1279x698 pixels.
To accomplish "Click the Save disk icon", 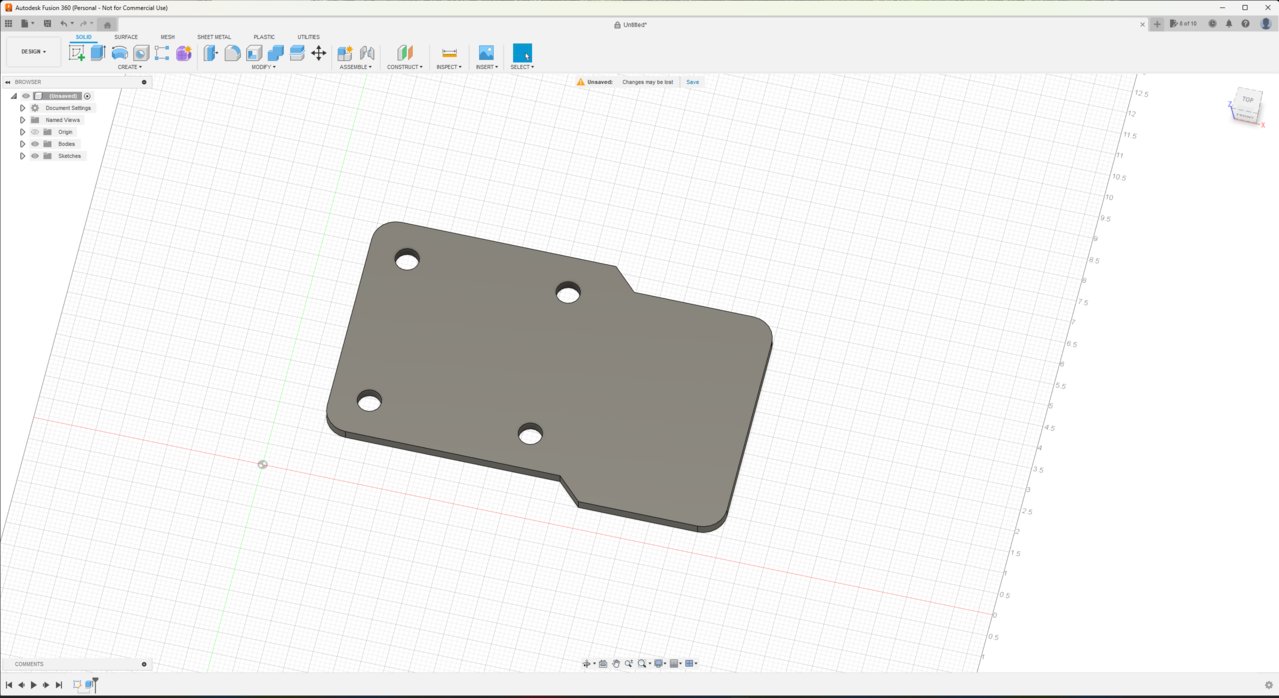I will pyautogui.click(x=47, y=23).
